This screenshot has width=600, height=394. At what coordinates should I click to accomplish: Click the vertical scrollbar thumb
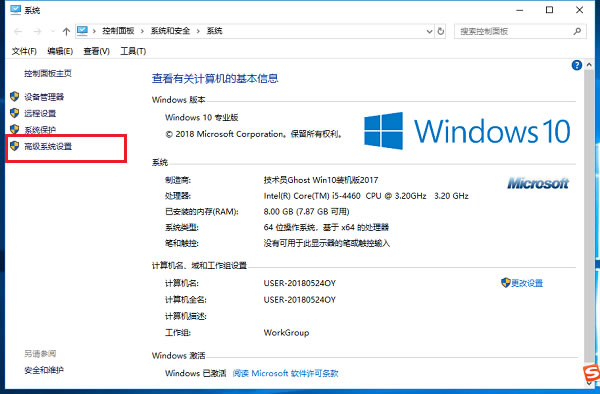pyautogui.click(x=589, y=215)
